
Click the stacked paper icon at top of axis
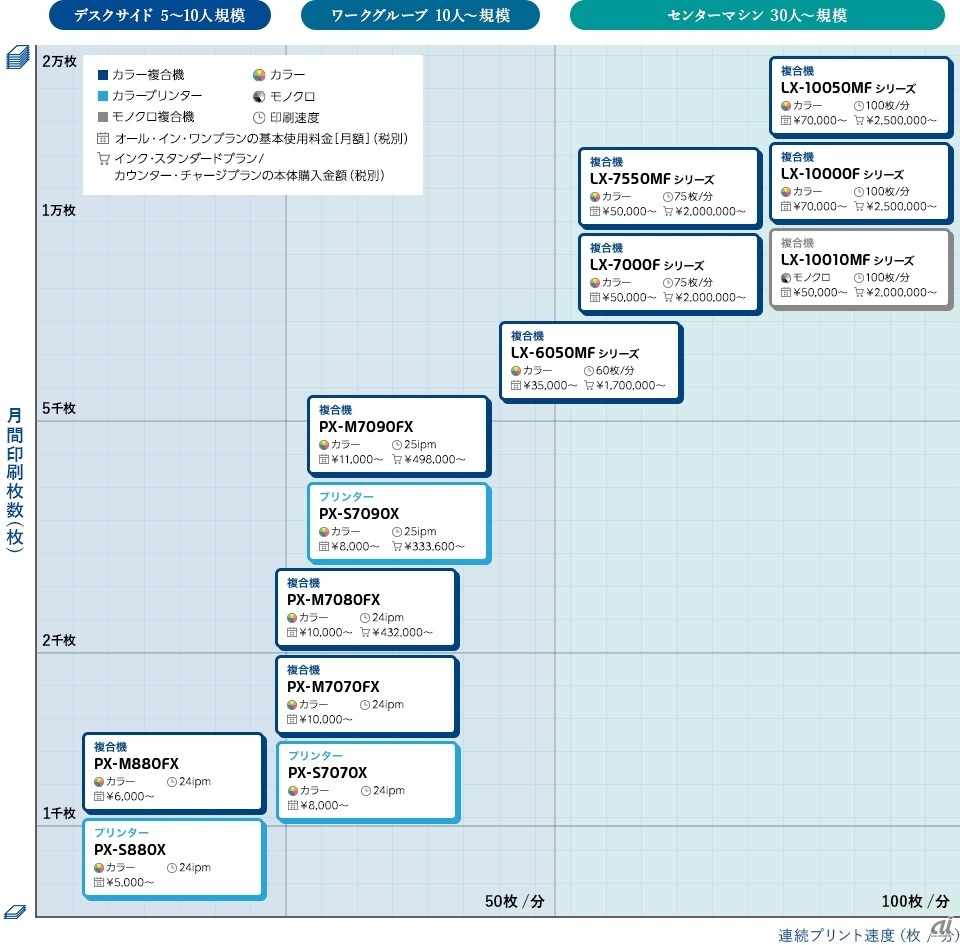coord(17,58)
